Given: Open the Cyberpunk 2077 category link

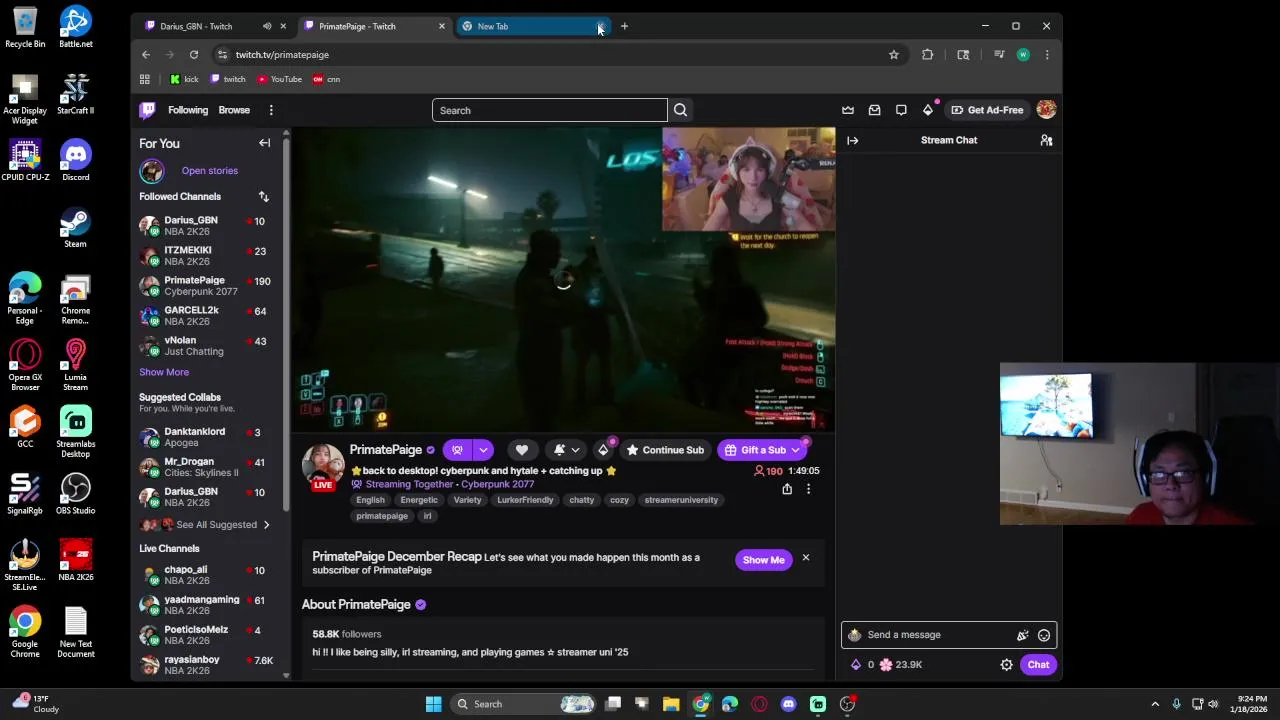Looking at the screenshot, I should pyautogui.click(x=497, y=484).
